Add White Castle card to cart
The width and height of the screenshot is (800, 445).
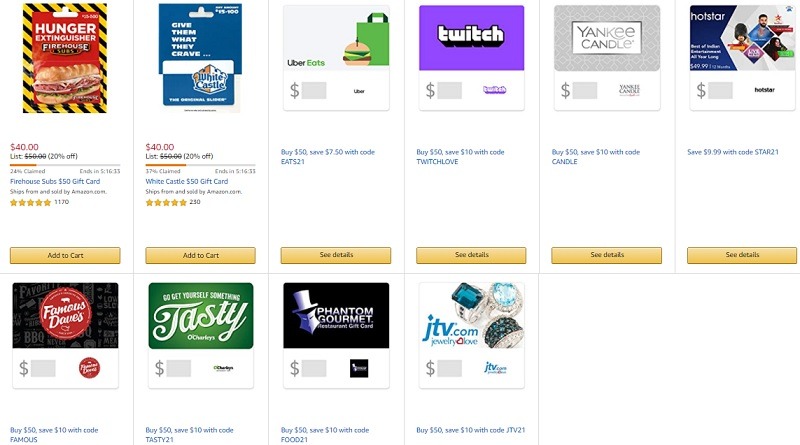coord(201,255)
